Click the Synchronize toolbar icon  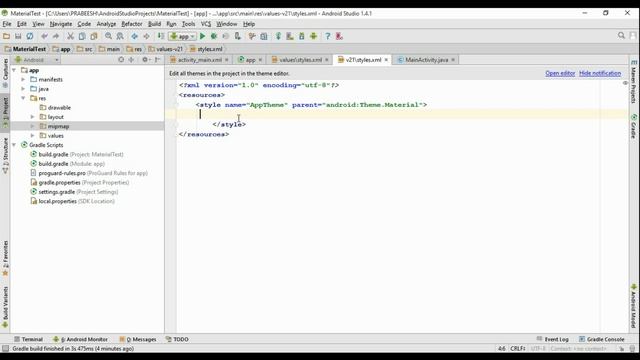[x=30, y=36]
